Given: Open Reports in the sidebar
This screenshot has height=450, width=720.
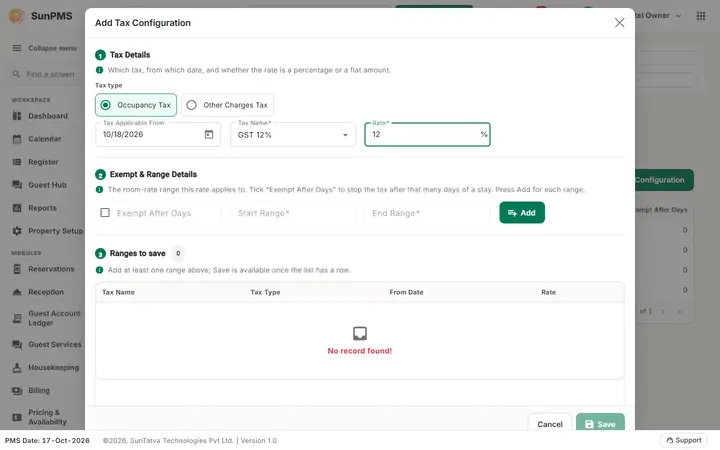Looking at the screenshot, I should coord(42,208).
